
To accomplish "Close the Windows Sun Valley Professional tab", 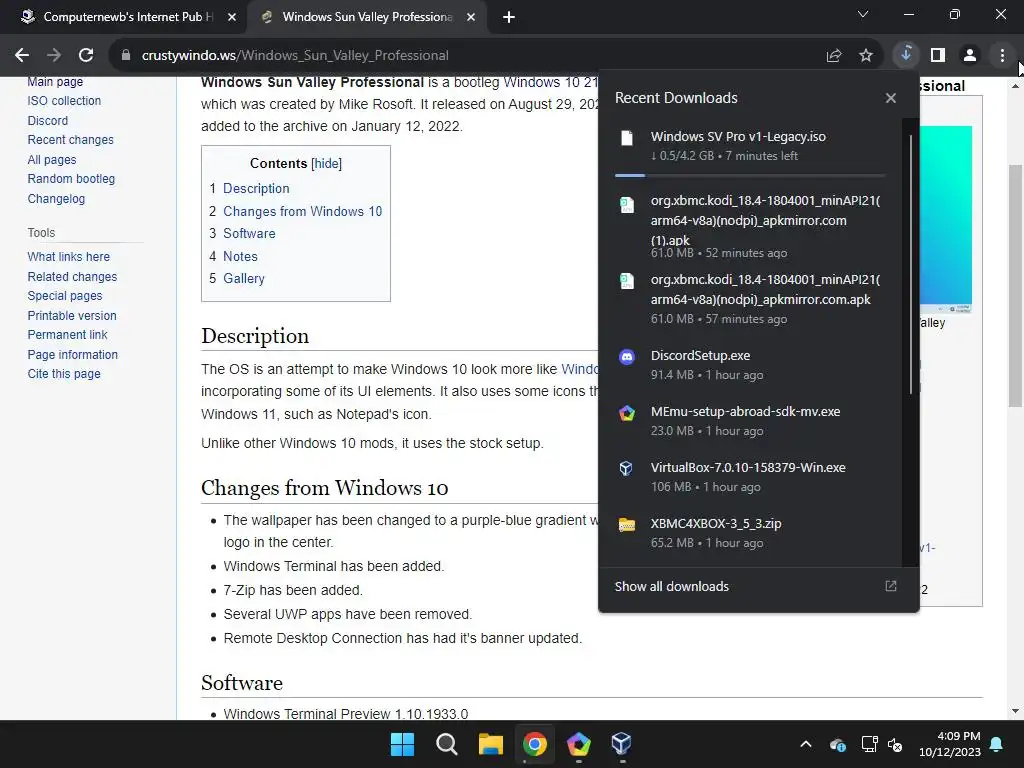I will 471,17.
